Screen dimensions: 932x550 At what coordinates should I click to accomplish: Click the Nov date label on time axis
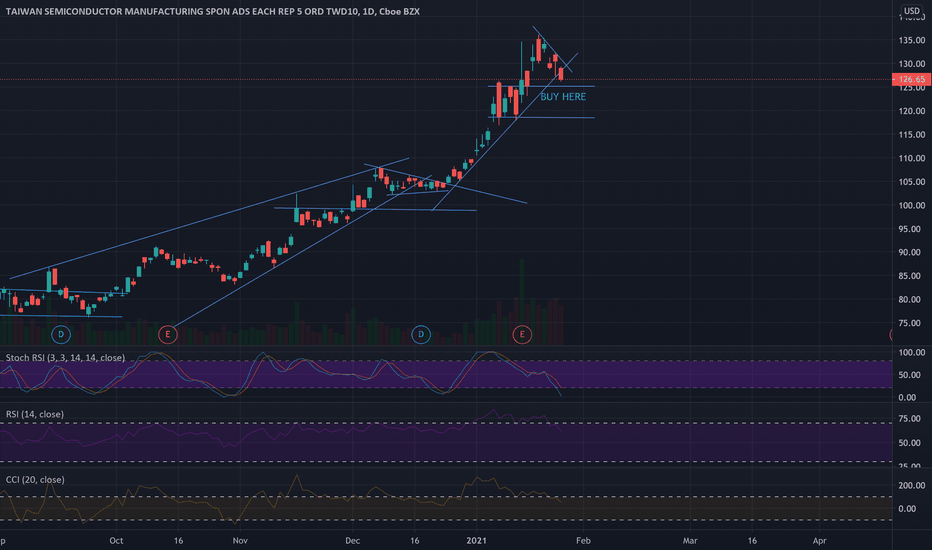point(240,540)
